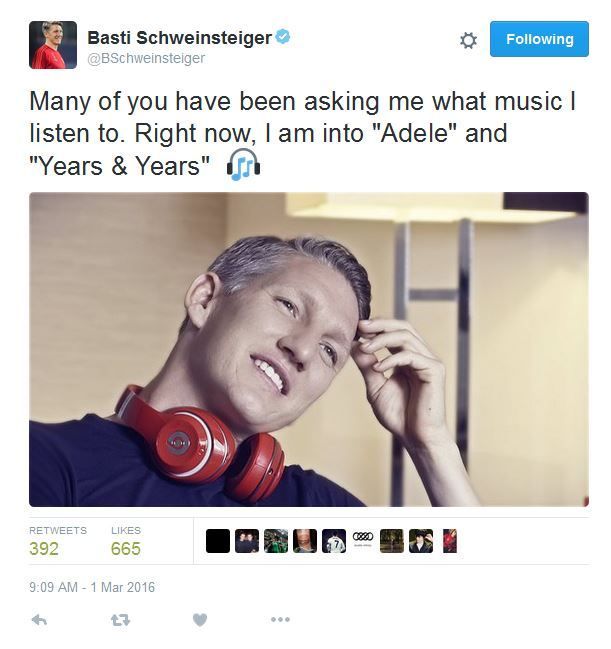Toggle the Following button

(539, 39)
